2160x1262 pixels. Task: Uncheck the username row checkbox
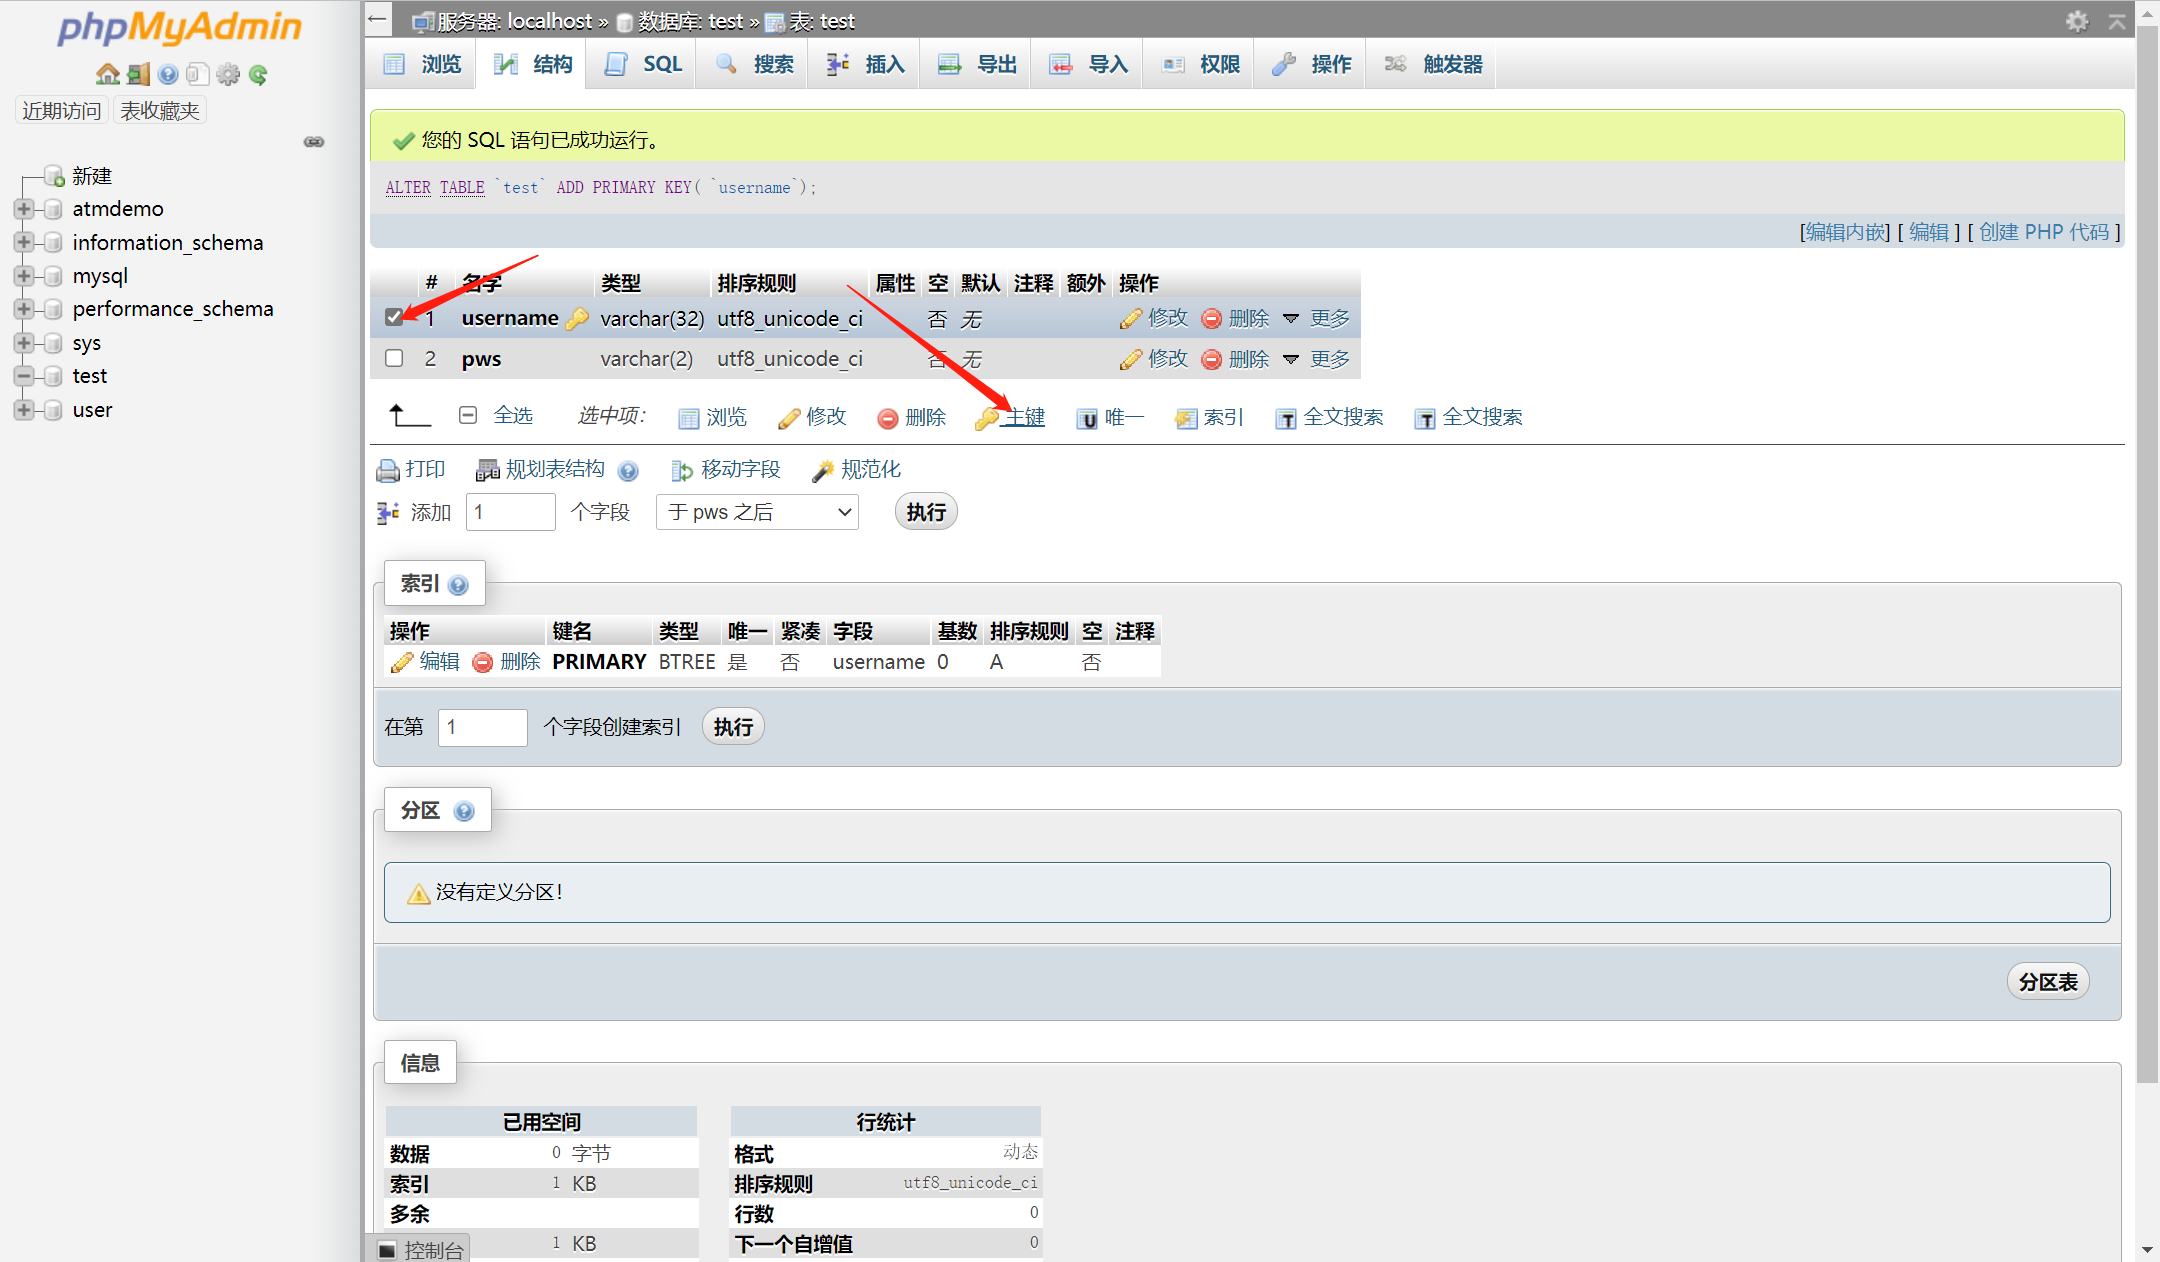(394, 317)
